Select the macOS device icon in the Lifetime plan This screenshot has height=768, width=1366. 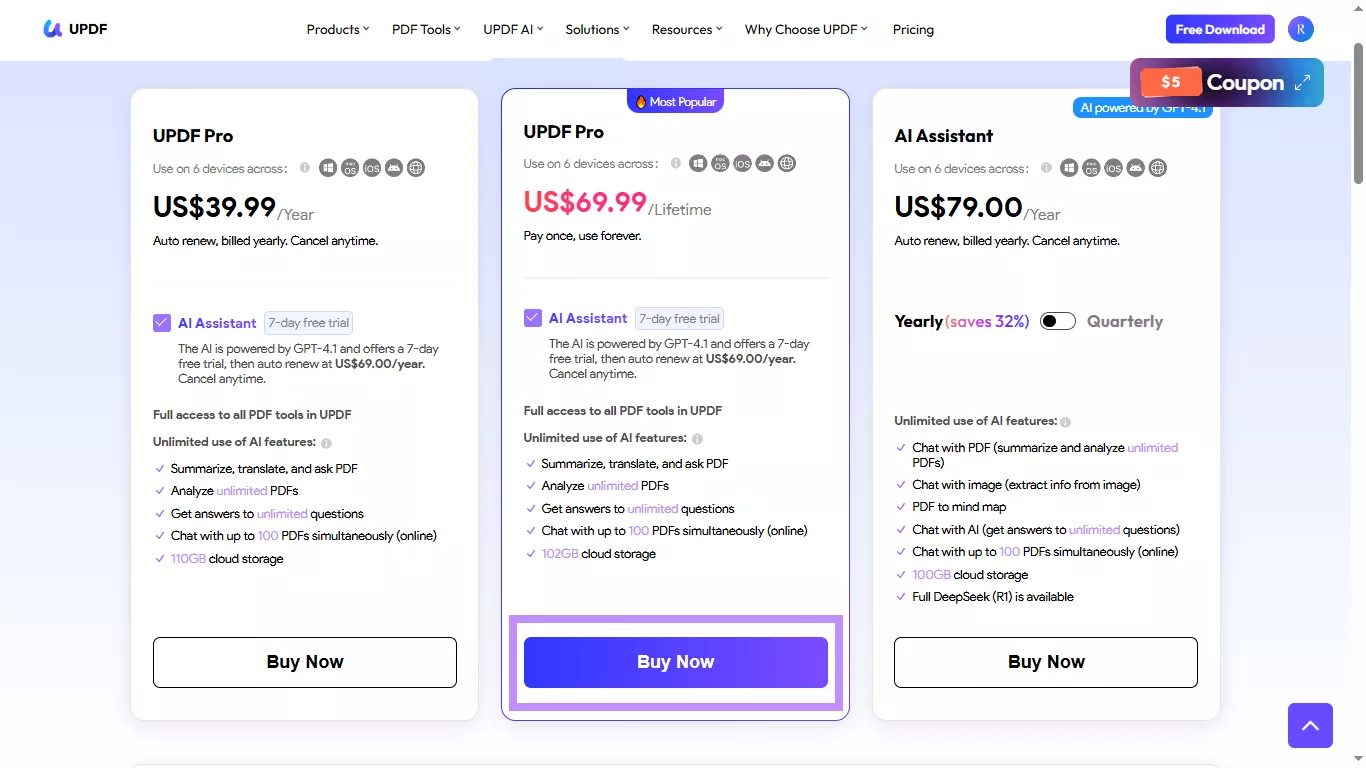click(720, 163)
